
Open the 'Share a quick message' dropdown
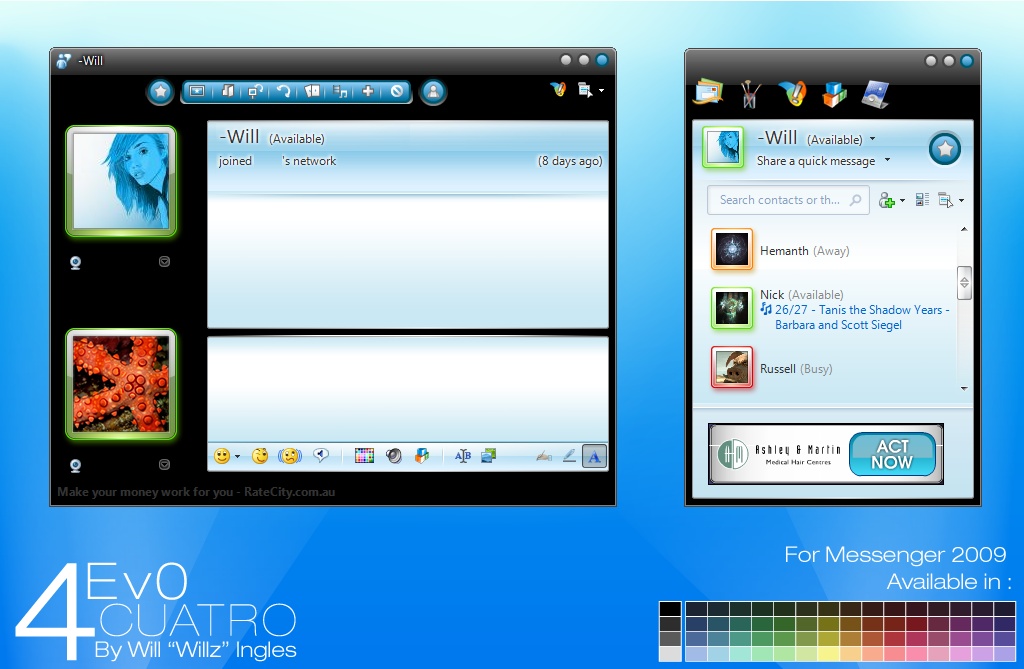pyautogui.click(x=888, y=160)
